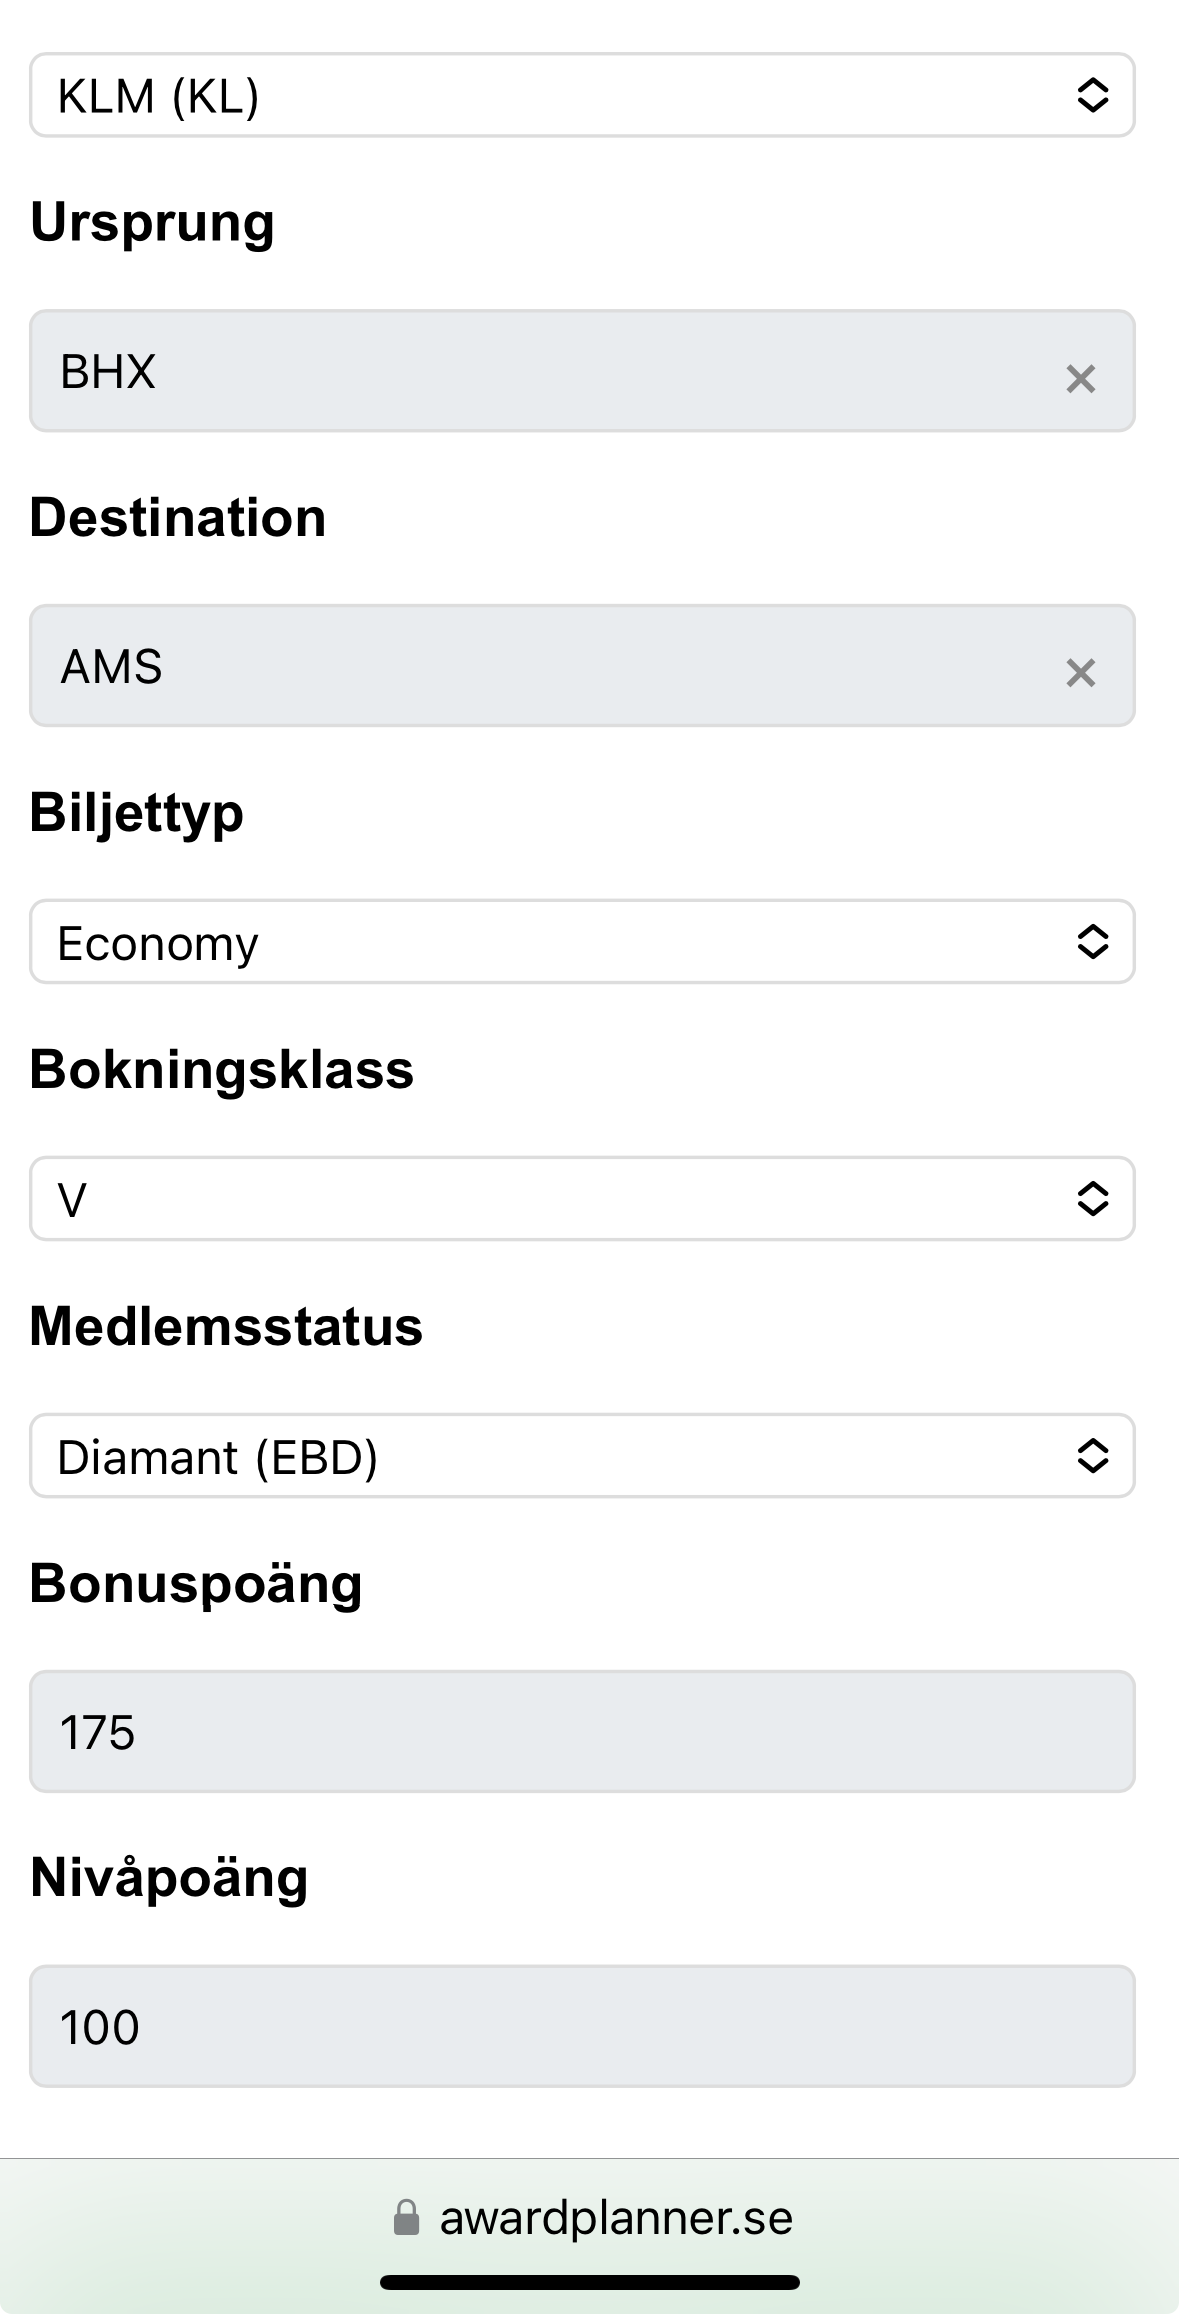The width and height of the screenshot is (1179, 2314).
Task: Tap the home indicator bar at bottom
Action: 589,2282
